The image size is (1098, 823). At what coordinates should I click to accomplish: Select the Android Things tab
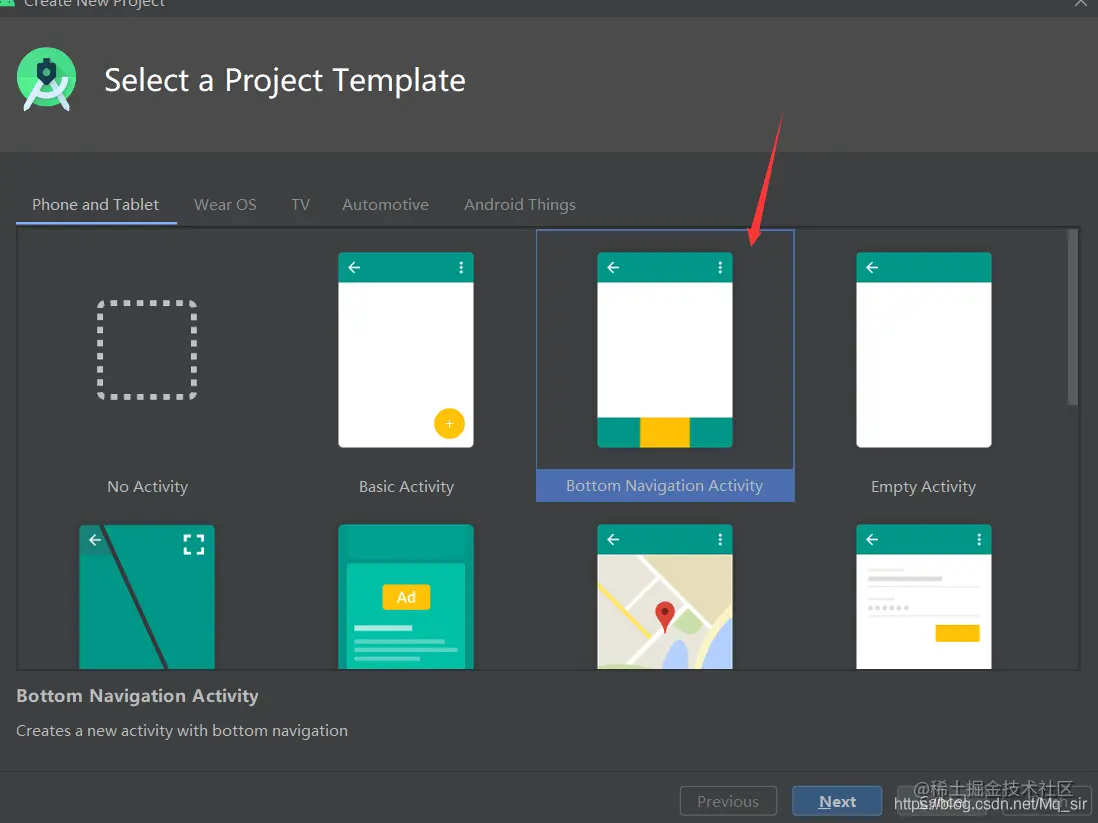coord(520,205)
